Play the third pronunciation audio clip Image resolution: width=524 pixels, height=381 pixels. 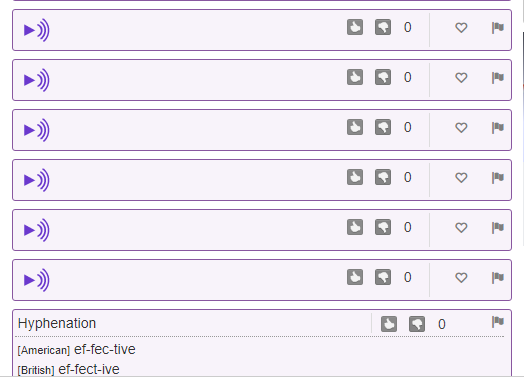pos(37,130)
